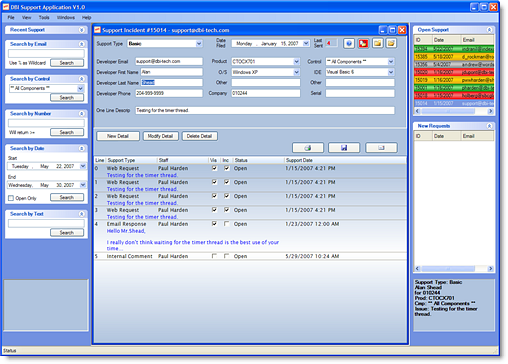
Task: Open the O/S dropdown showing Windows XP
Action: point(296,72)
